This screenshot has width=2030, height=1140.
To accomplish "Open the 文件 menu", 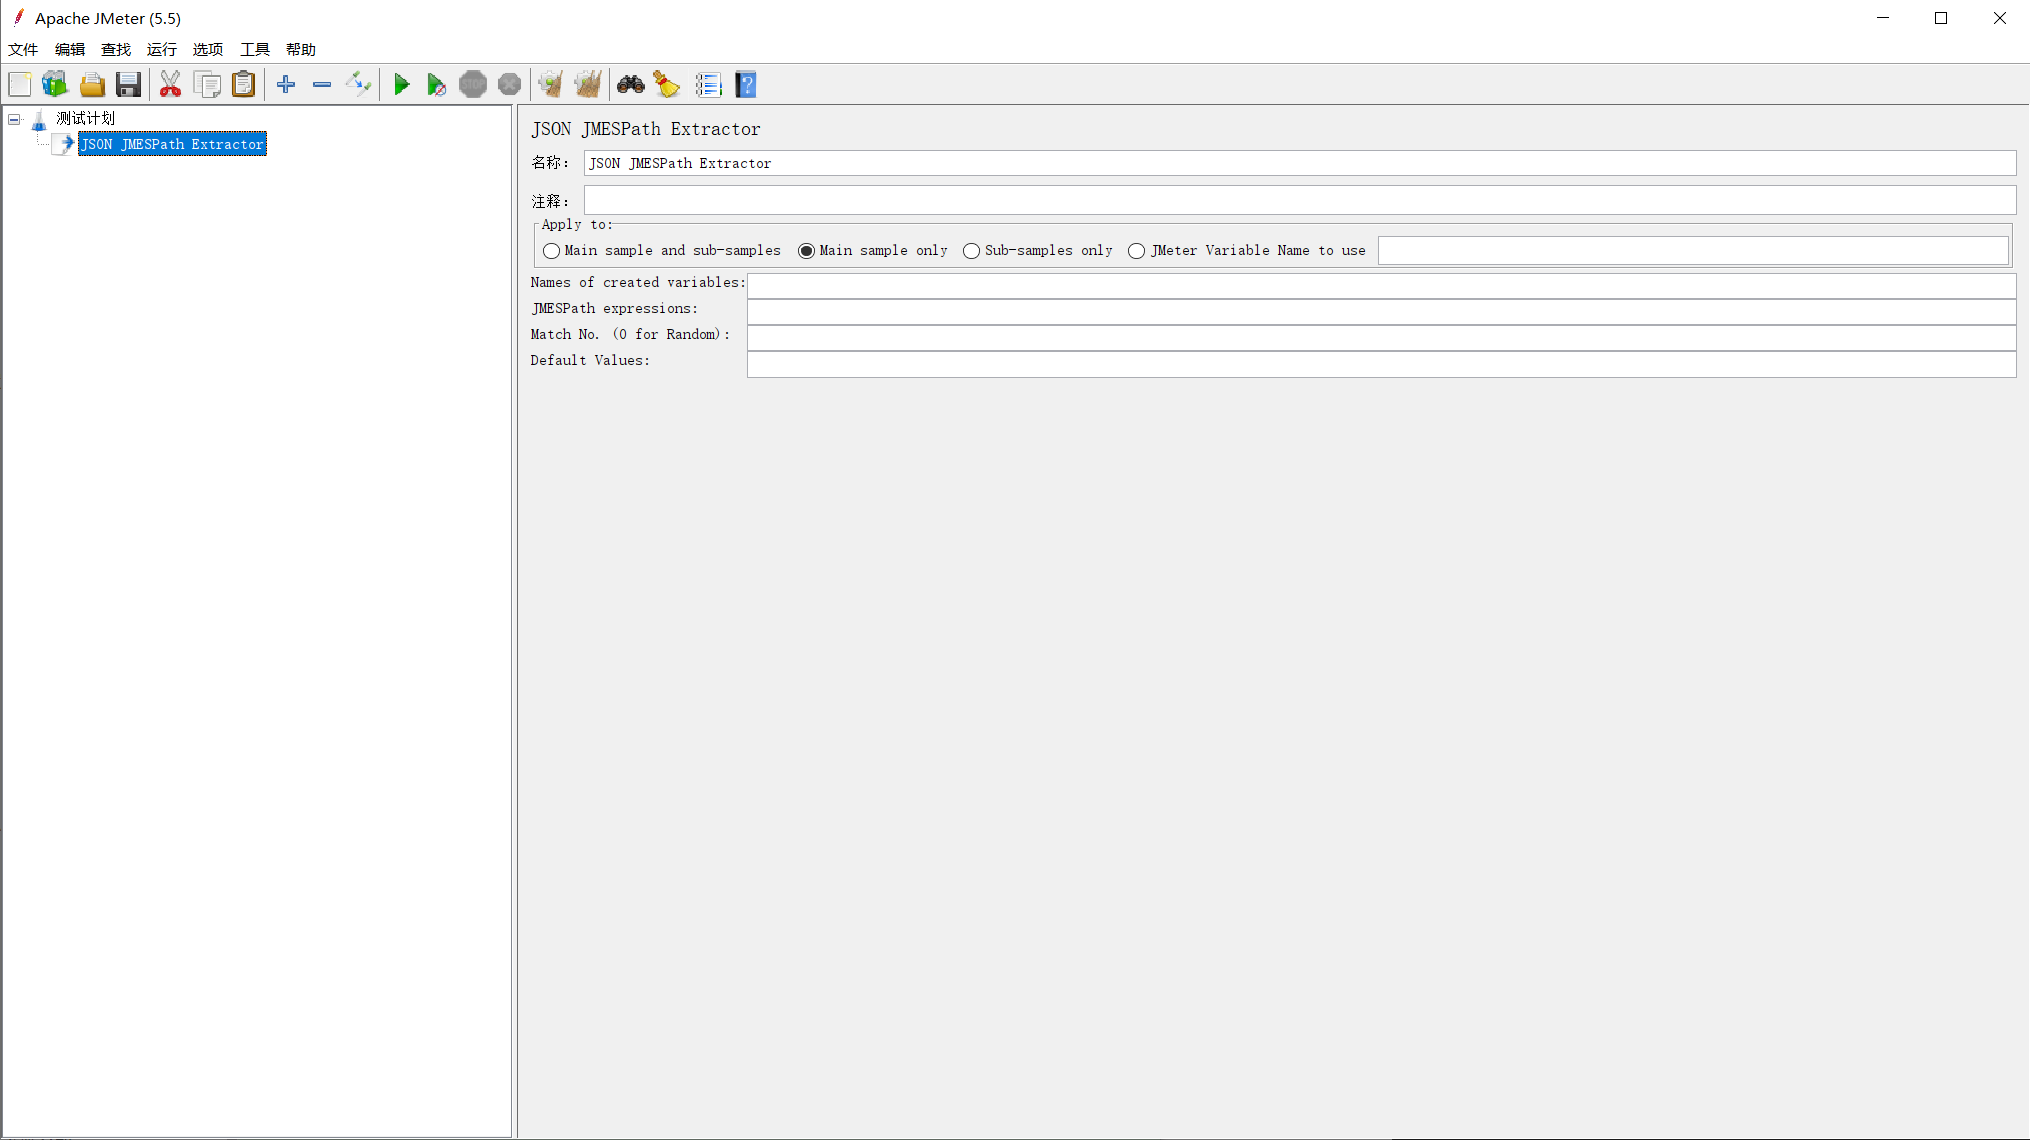I will (23, 49).
